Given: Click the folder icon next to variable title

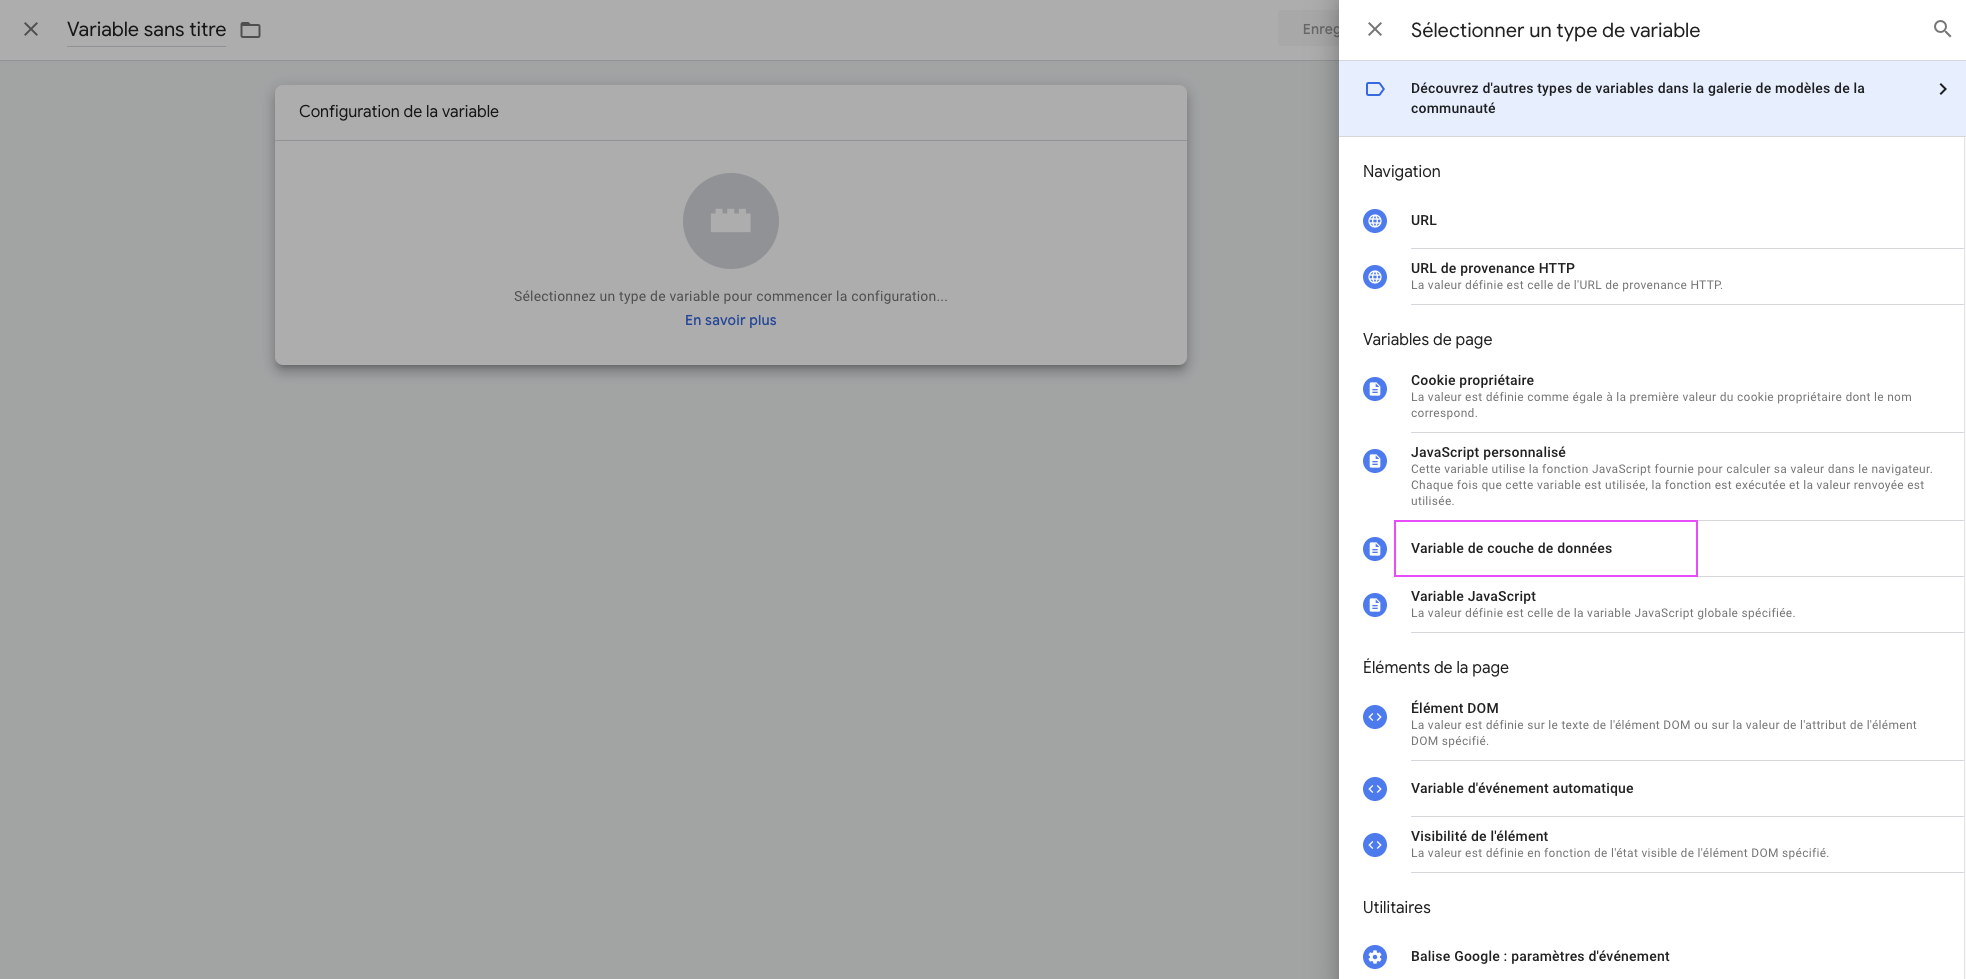Looking at the screenshot, I should pyautogui.click(x=251, y=30).
